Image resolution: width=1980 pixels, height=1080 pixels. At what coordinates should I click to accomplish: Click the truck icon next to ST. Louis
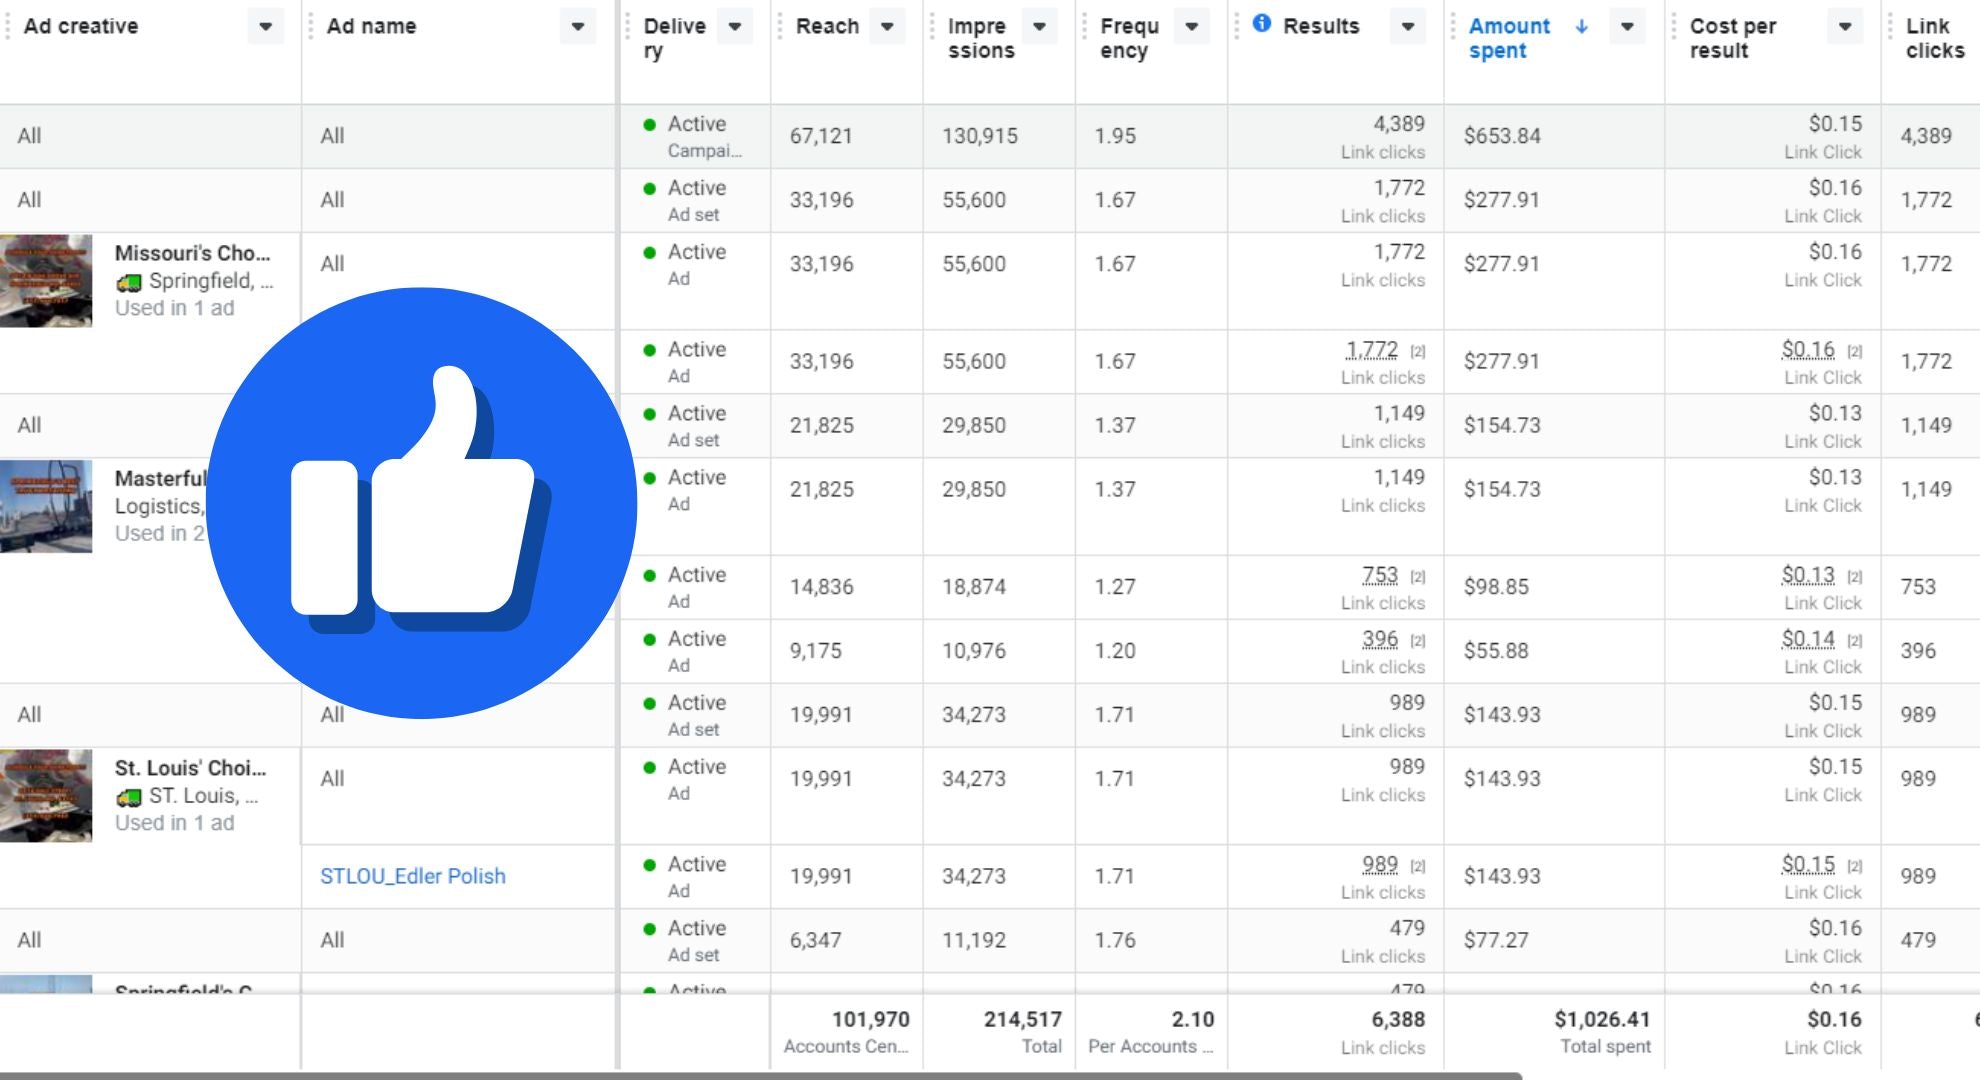click(x=128, y=797)
